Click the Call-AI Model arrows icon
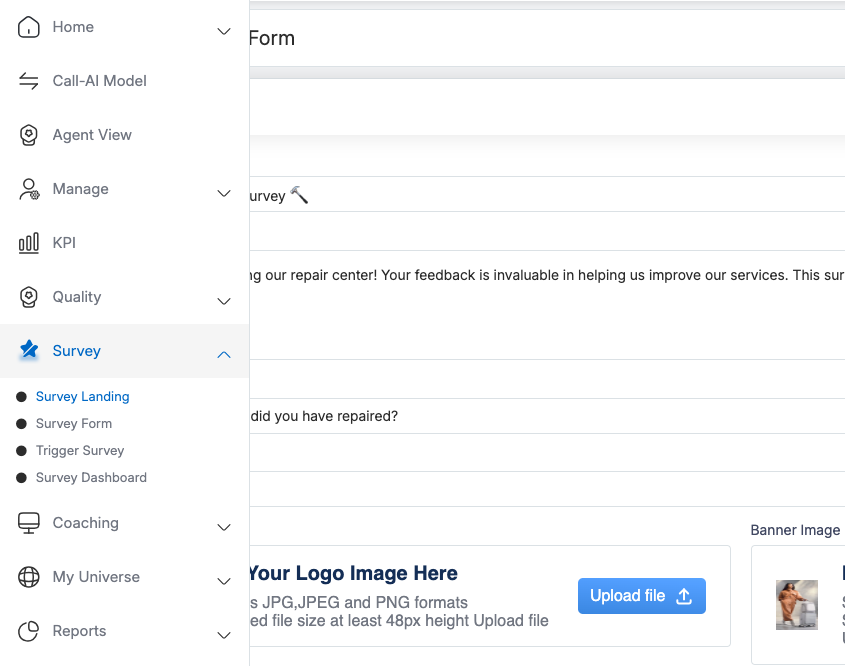The height and width of the screenshot is (666, 845). [29, 81]
